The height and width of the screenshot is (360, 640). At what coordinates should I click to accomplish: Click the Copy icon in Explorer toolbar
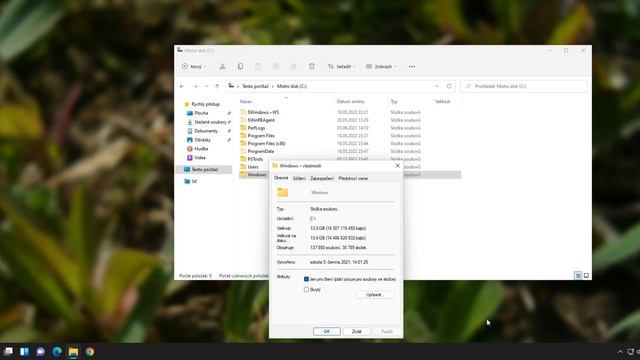[240, 67]
